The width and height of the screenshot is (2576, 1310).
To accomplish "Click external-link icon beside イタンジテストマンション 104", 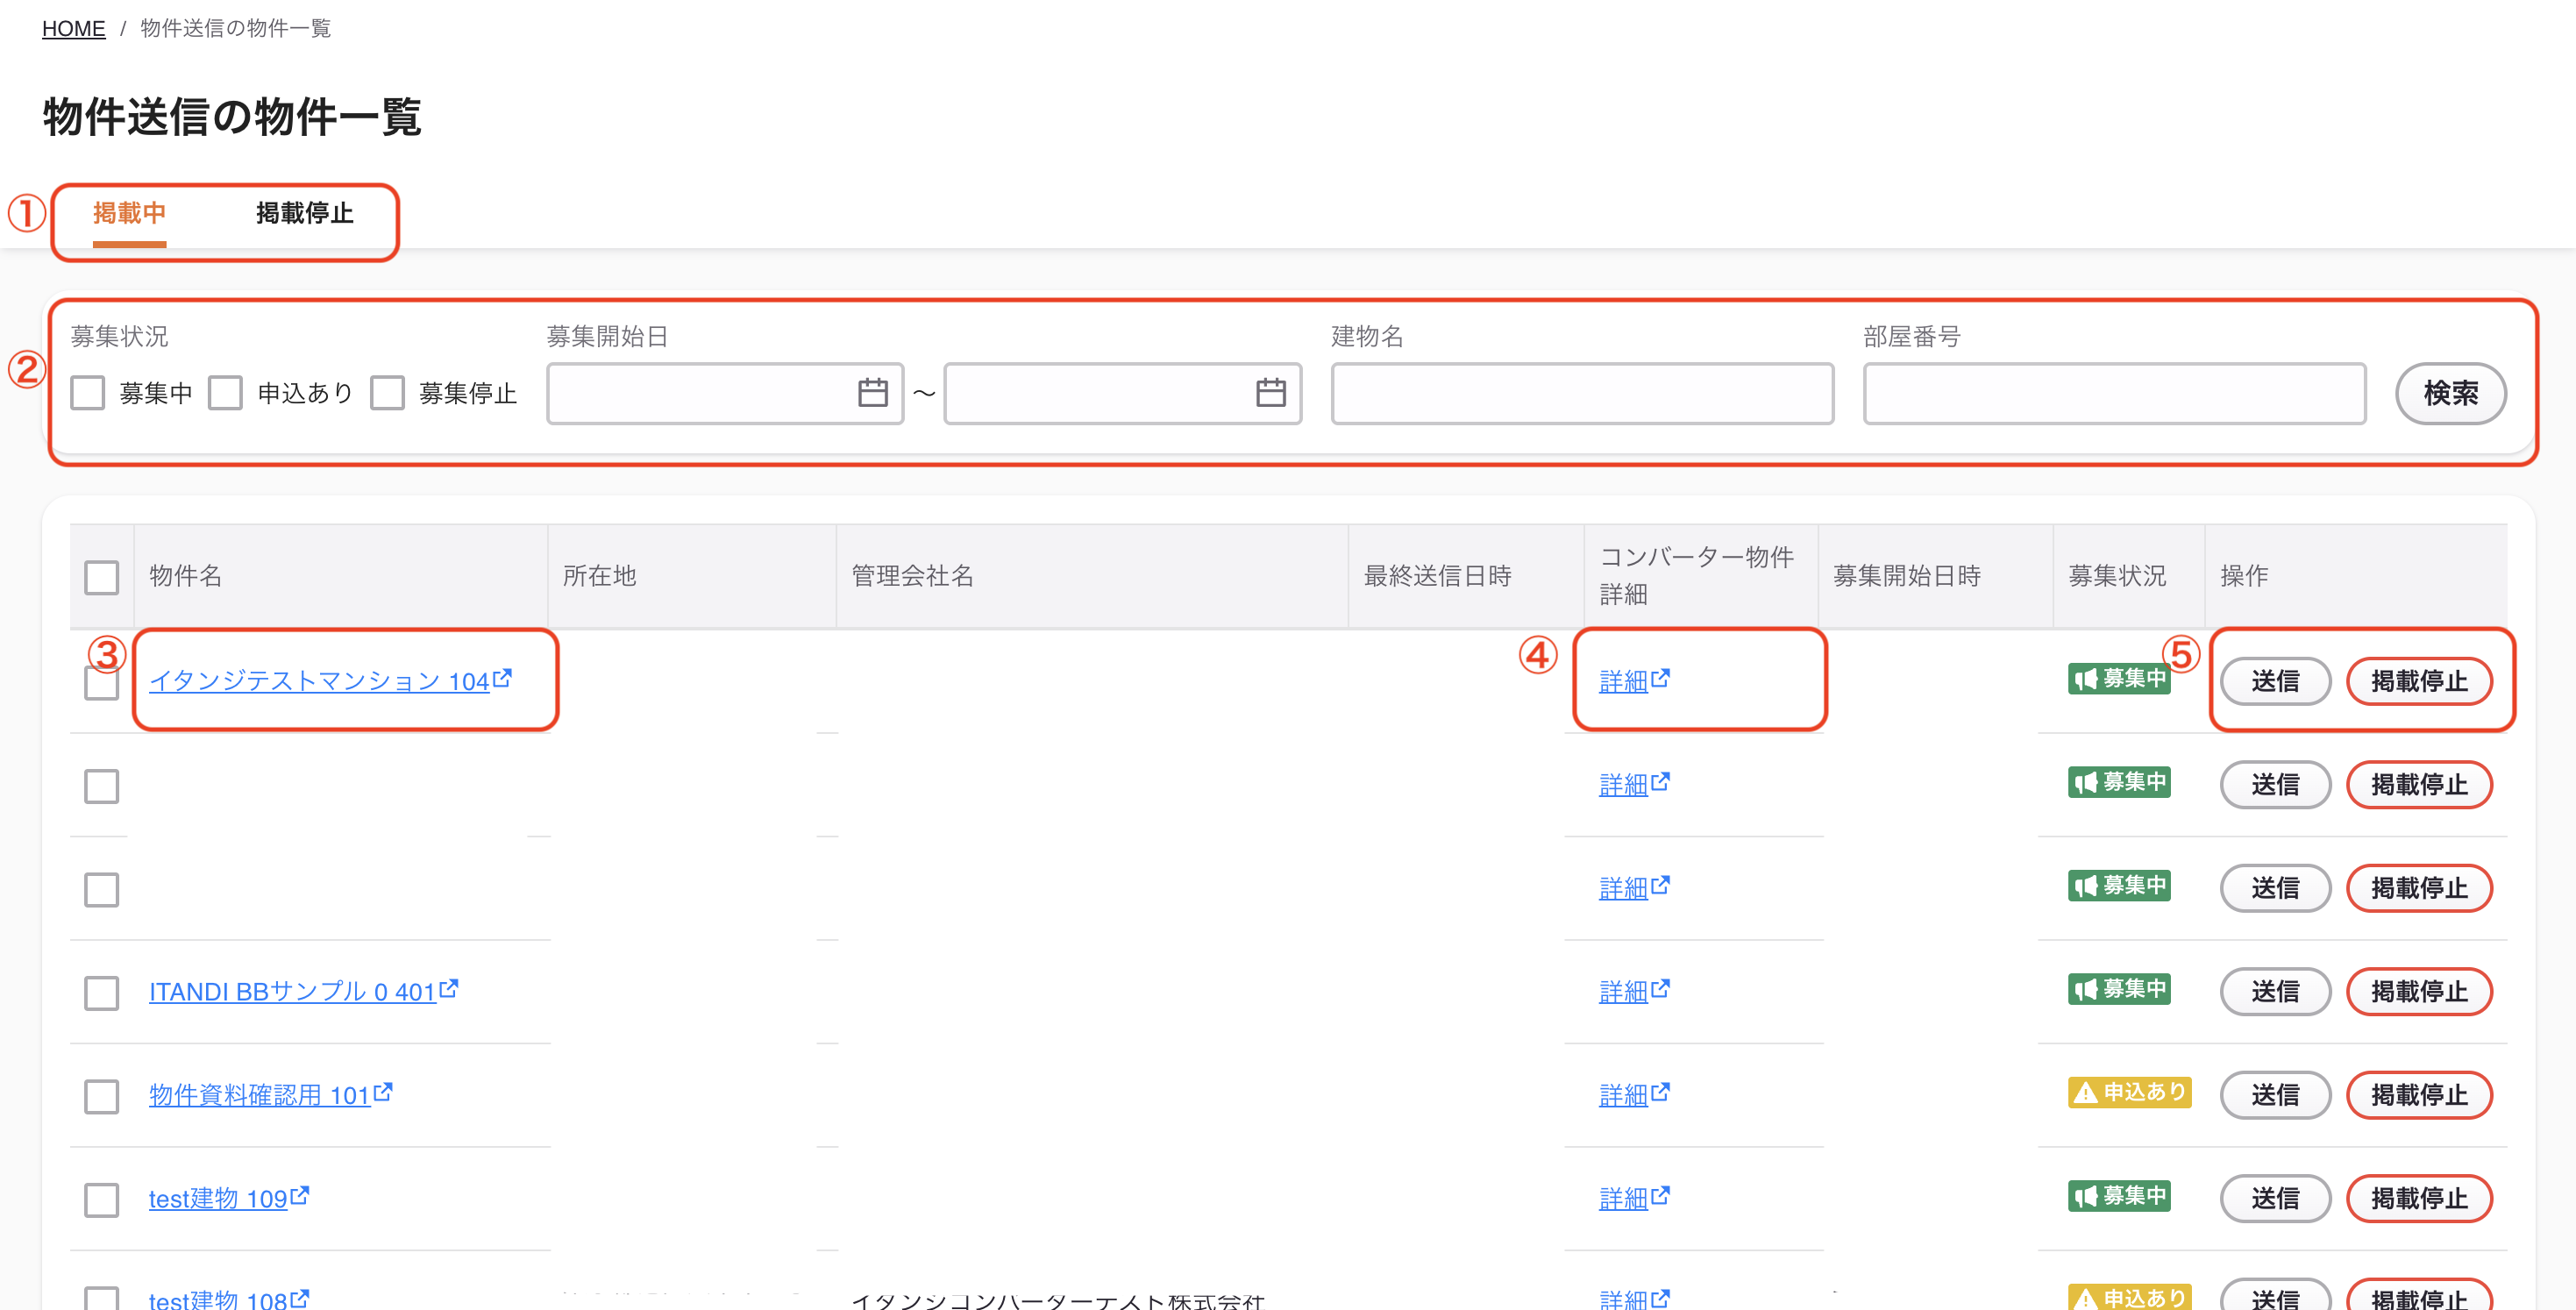I will (502, 678).
